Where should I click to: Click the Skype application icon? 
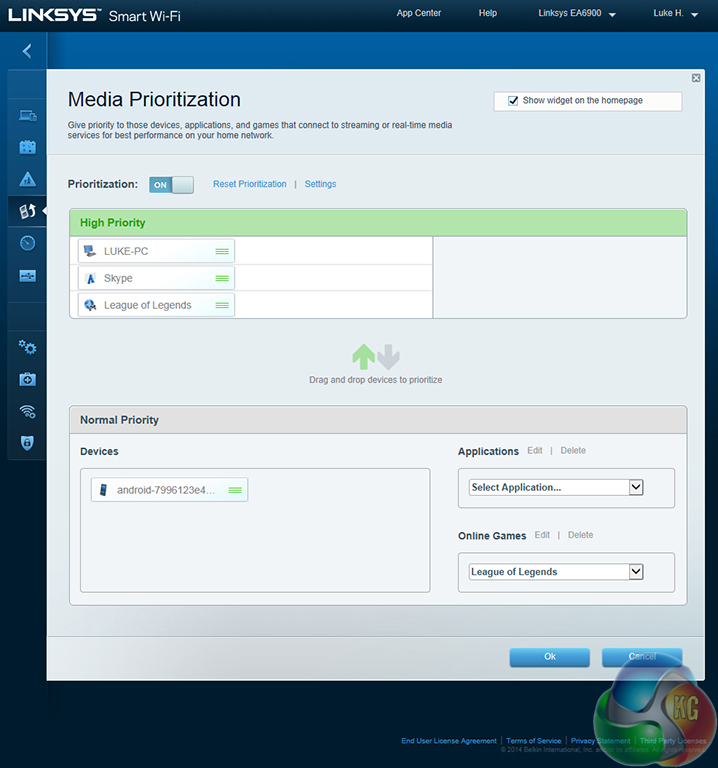[90, 278]
